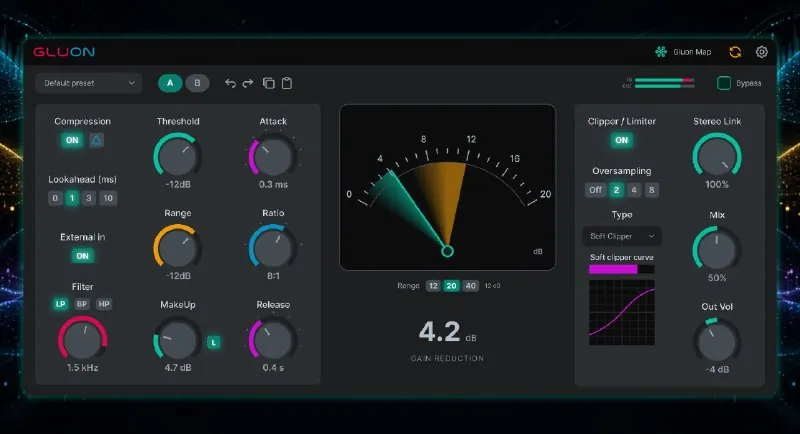Click the 0.4 s Release value
This screenshot has width=800, height=434.
point(273,367)
